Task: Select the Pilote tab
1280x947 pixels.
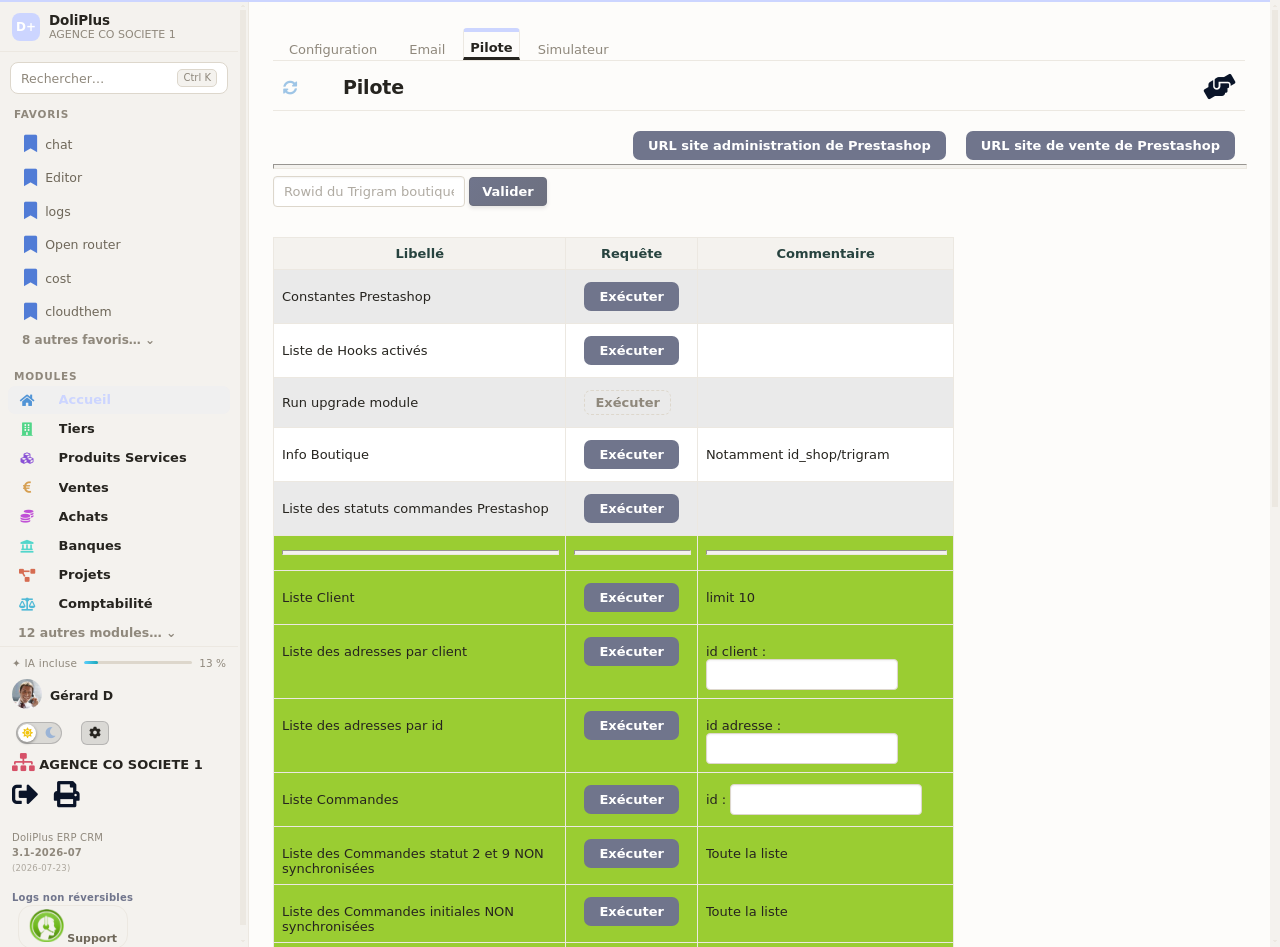Action: point(491,47)
